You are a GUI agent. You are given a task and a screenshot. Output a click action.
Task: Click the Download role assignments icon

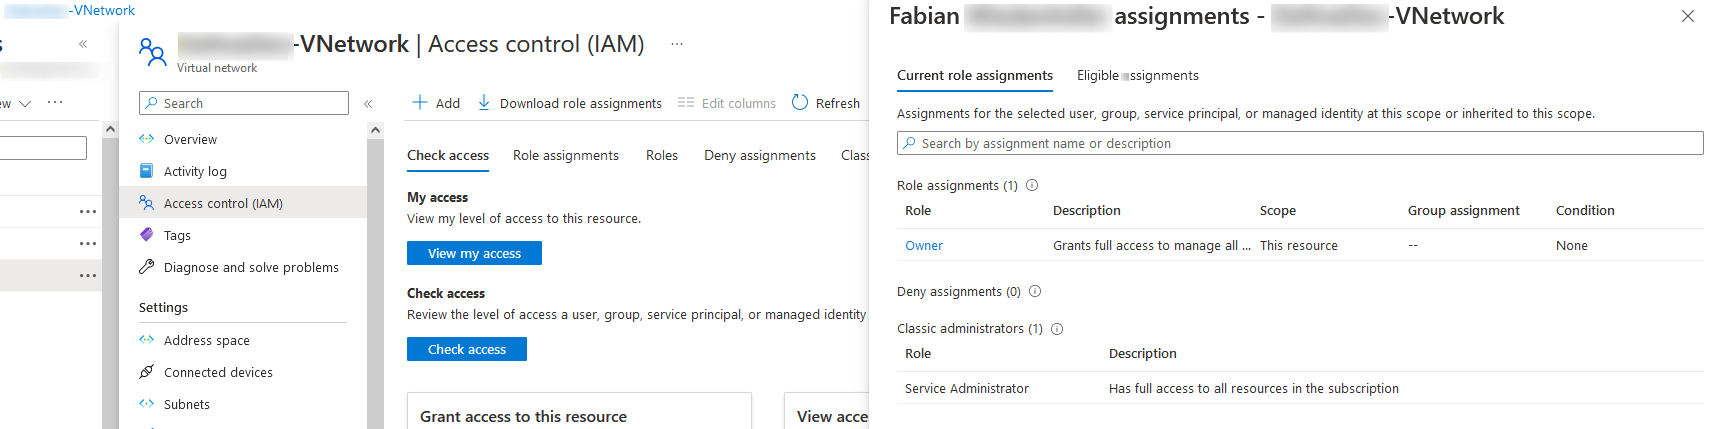coord(484,102)
